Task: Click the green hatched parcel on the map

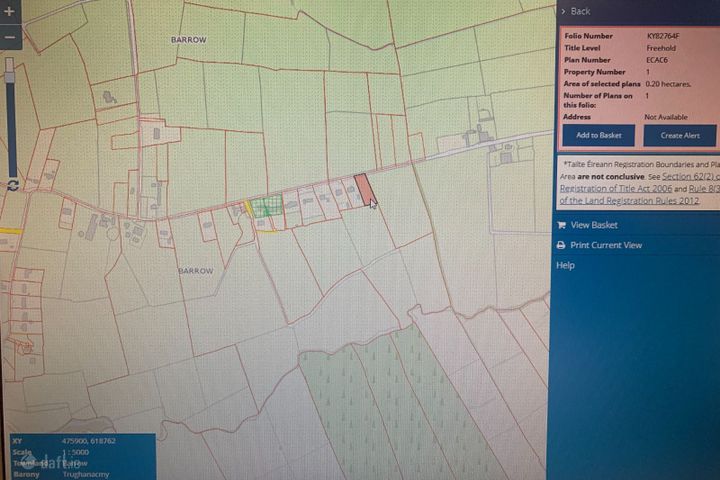Action: (x=264, y=207)
